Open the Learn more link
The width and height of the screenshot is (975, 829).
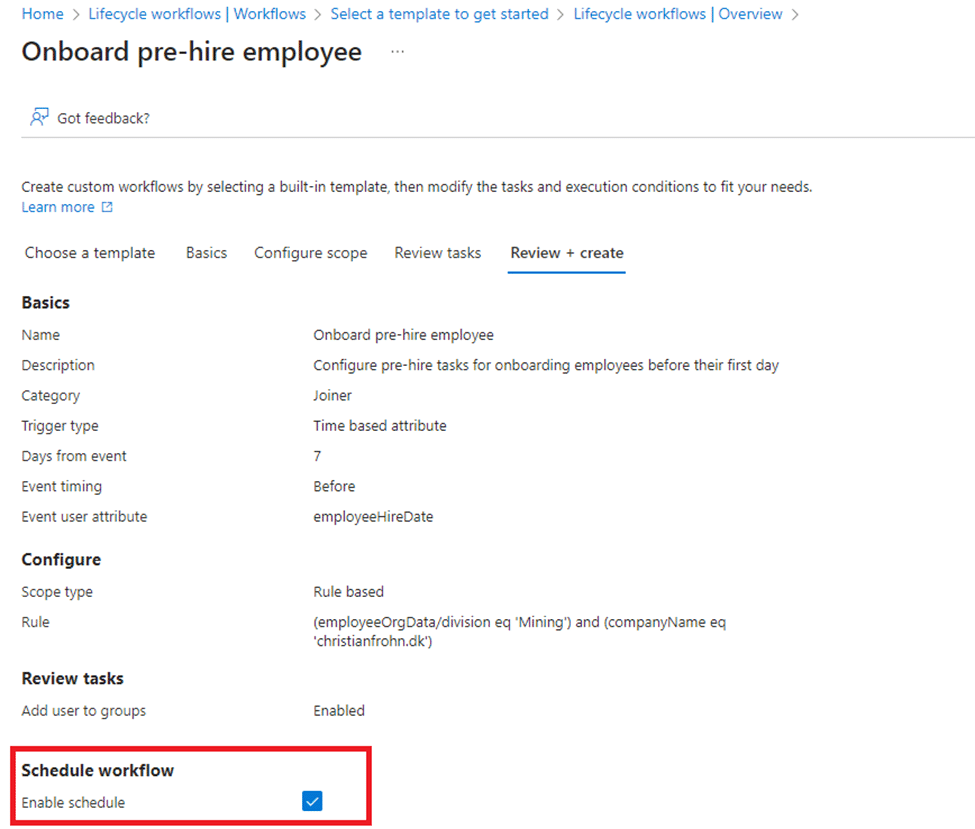[x=58, y=207]
